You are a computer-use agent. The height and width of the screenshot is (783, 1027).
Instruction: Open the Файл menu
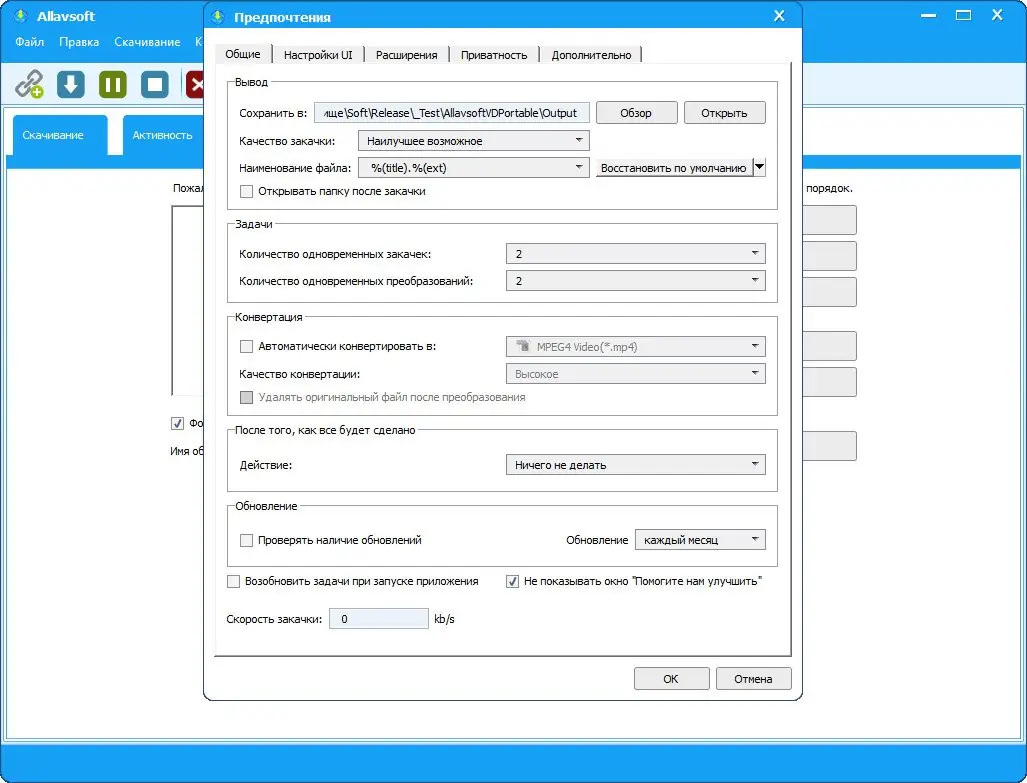coord(29,42)
